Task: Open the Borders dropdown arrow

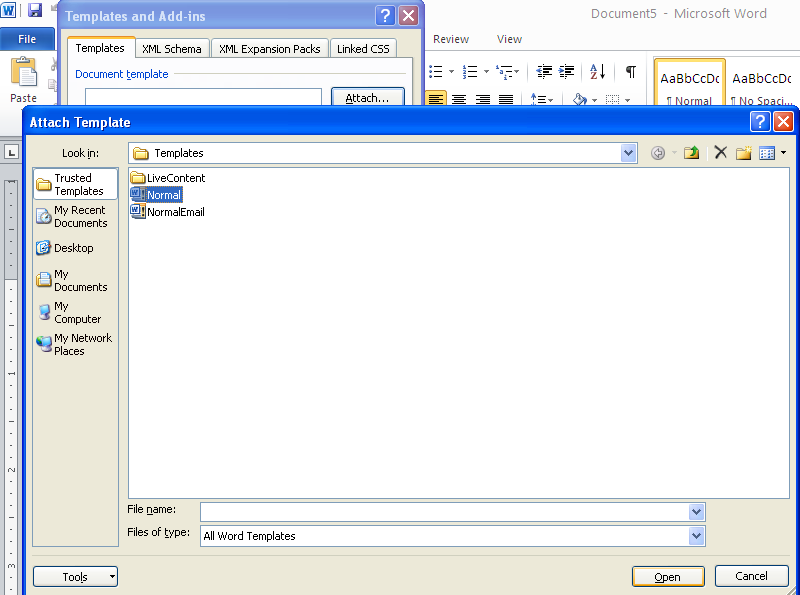Action: (x=628, y=100)
